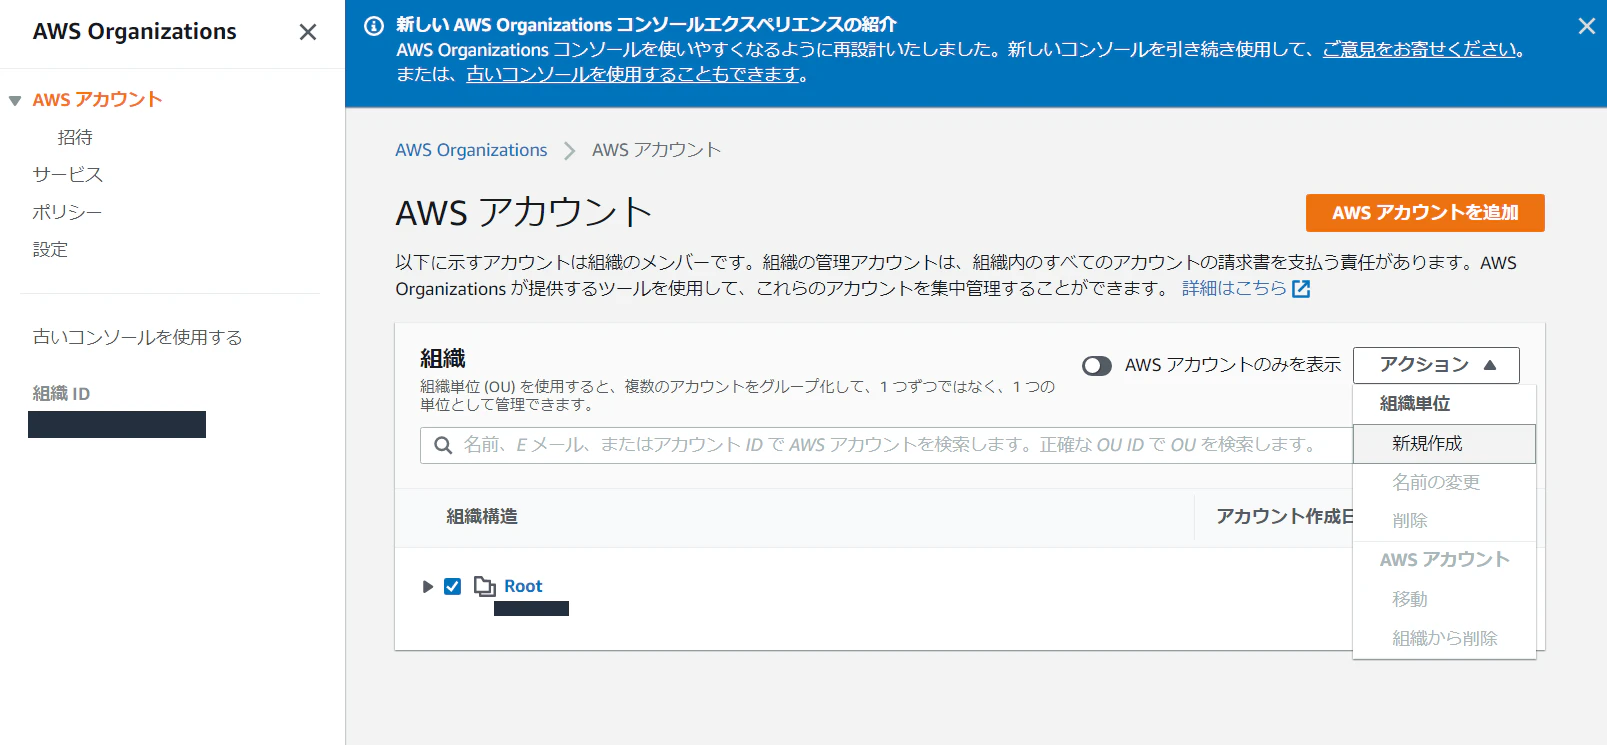Screen dimensions: 1607x745
Task: Collapse the AWS アカウント sidebar section arrow
Action: (x=15, y=100)
